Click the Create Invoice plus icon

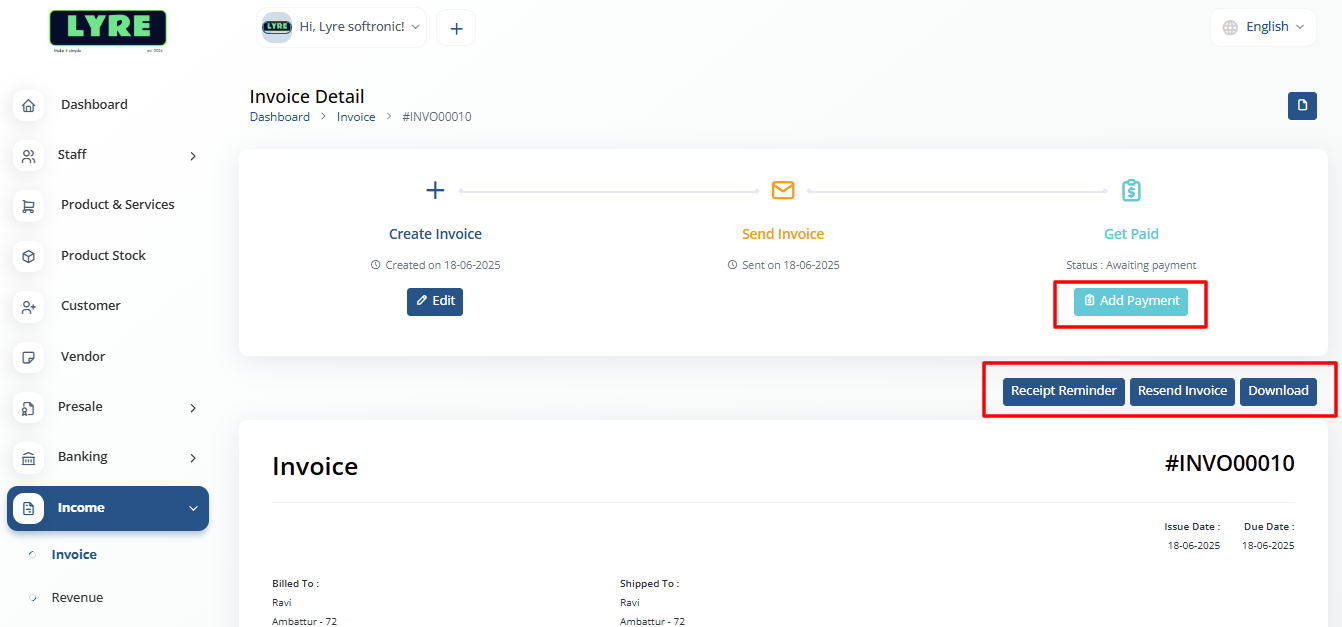[x=435, y=189]
